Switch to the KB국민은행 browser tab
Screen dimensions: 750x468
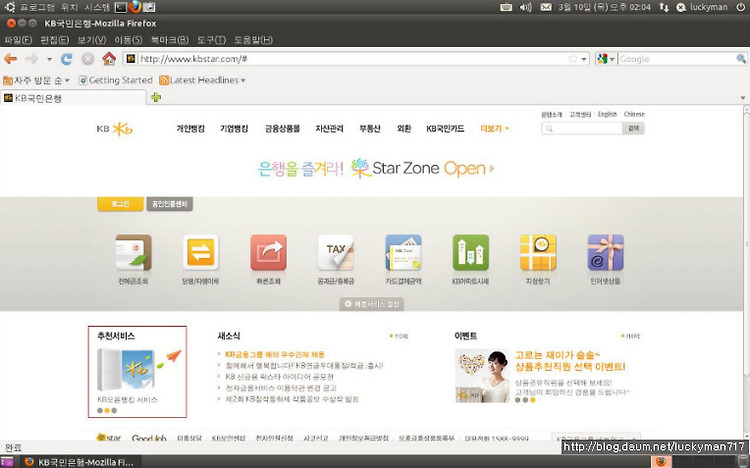point(73,98)
